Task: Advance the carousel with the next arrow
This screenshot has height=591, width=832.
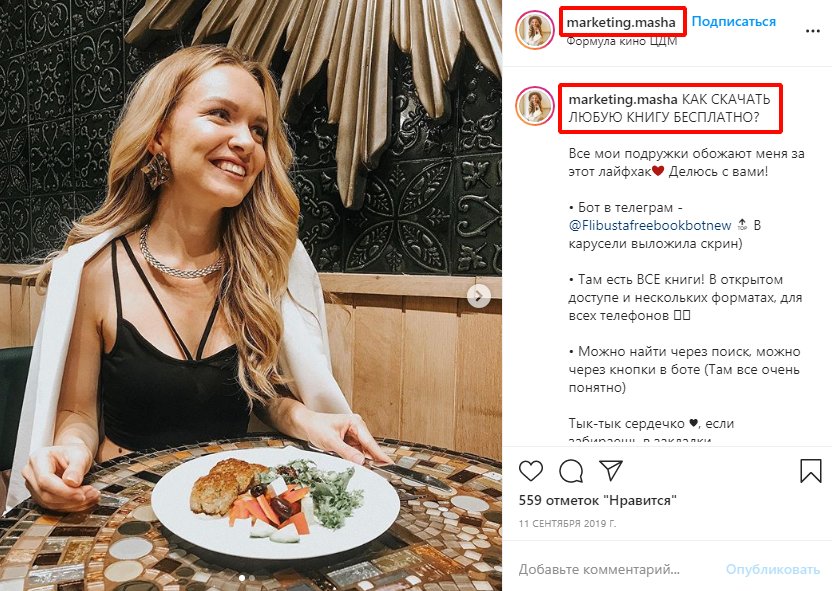Action: point(480,295)
